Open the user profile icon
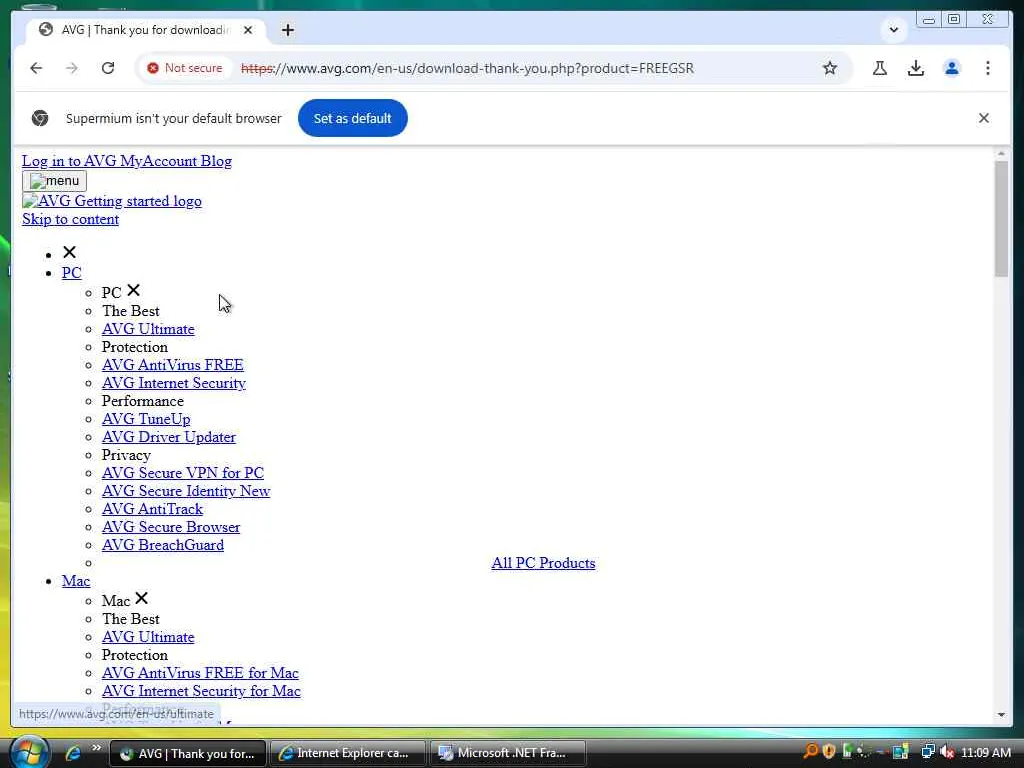 tap(952, 68)
